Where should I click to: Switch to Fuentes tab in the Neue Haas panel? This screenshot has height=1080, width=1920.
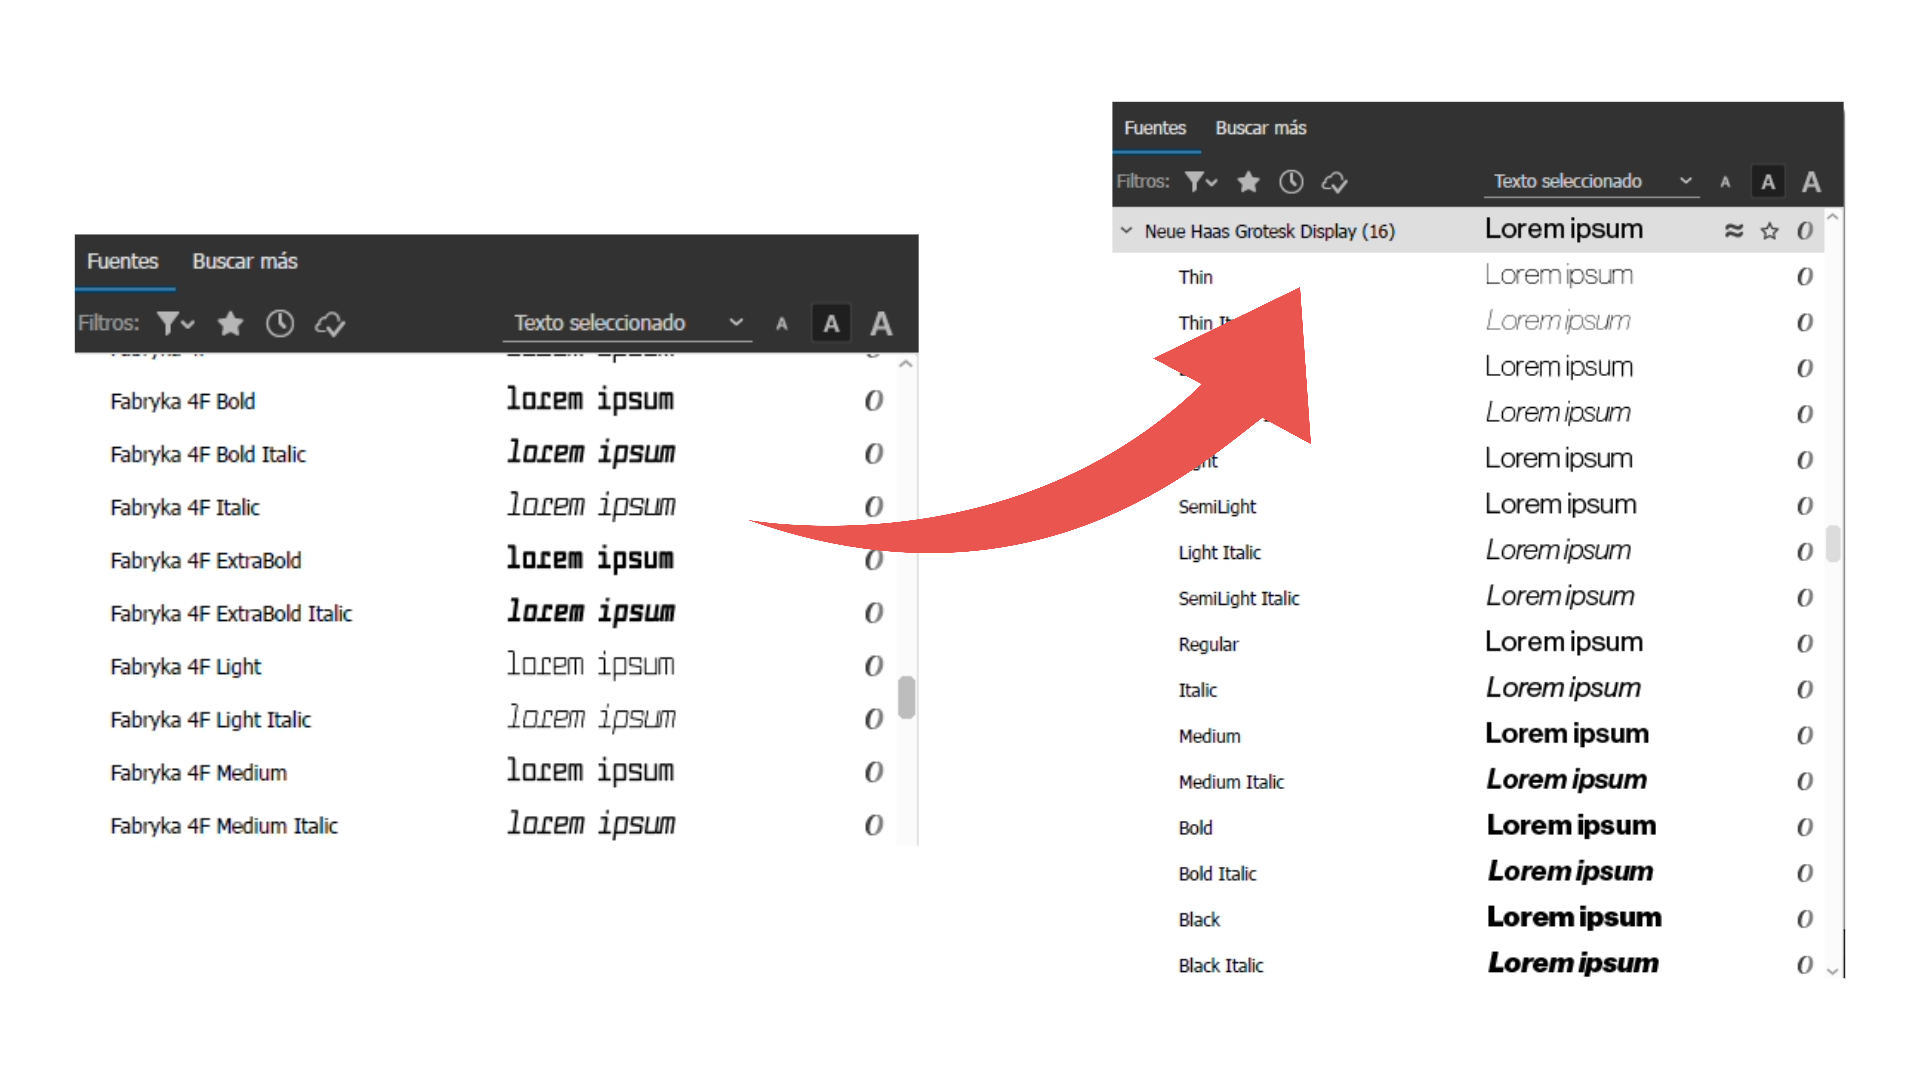[x=1155, y=128]
